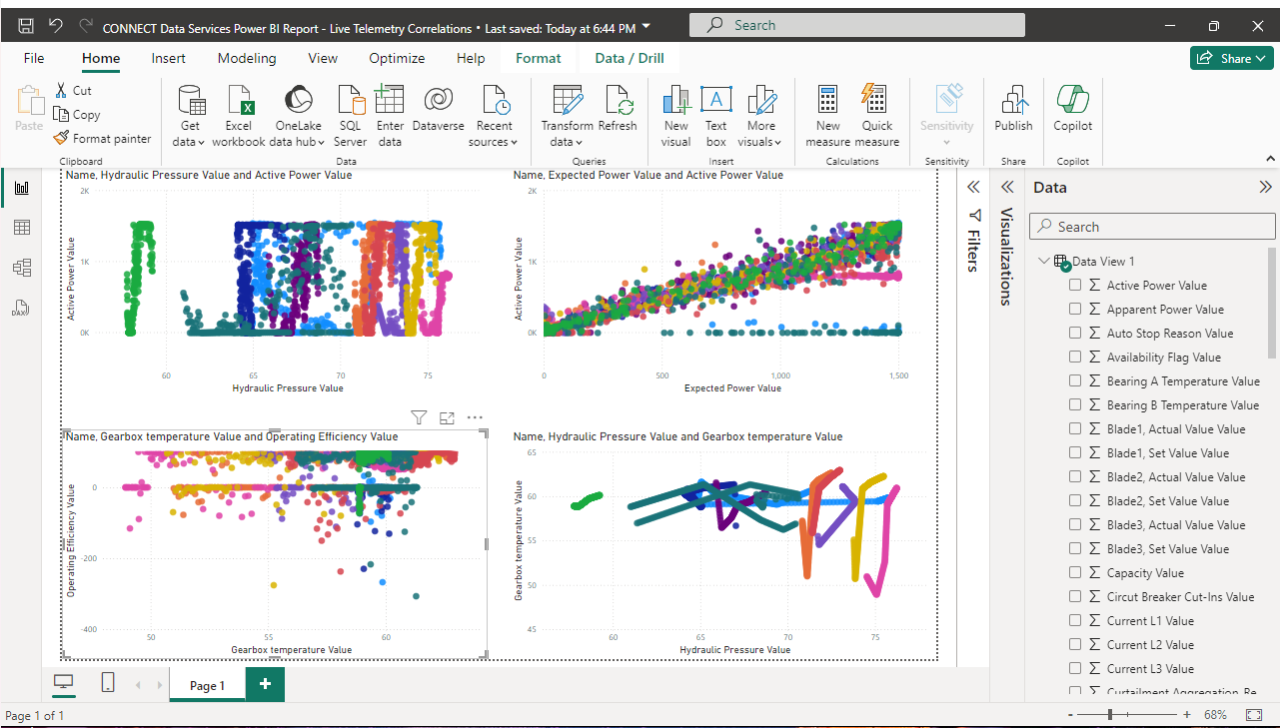
Task: Open the Format ribbon tab
Action: tap(538, 58)
